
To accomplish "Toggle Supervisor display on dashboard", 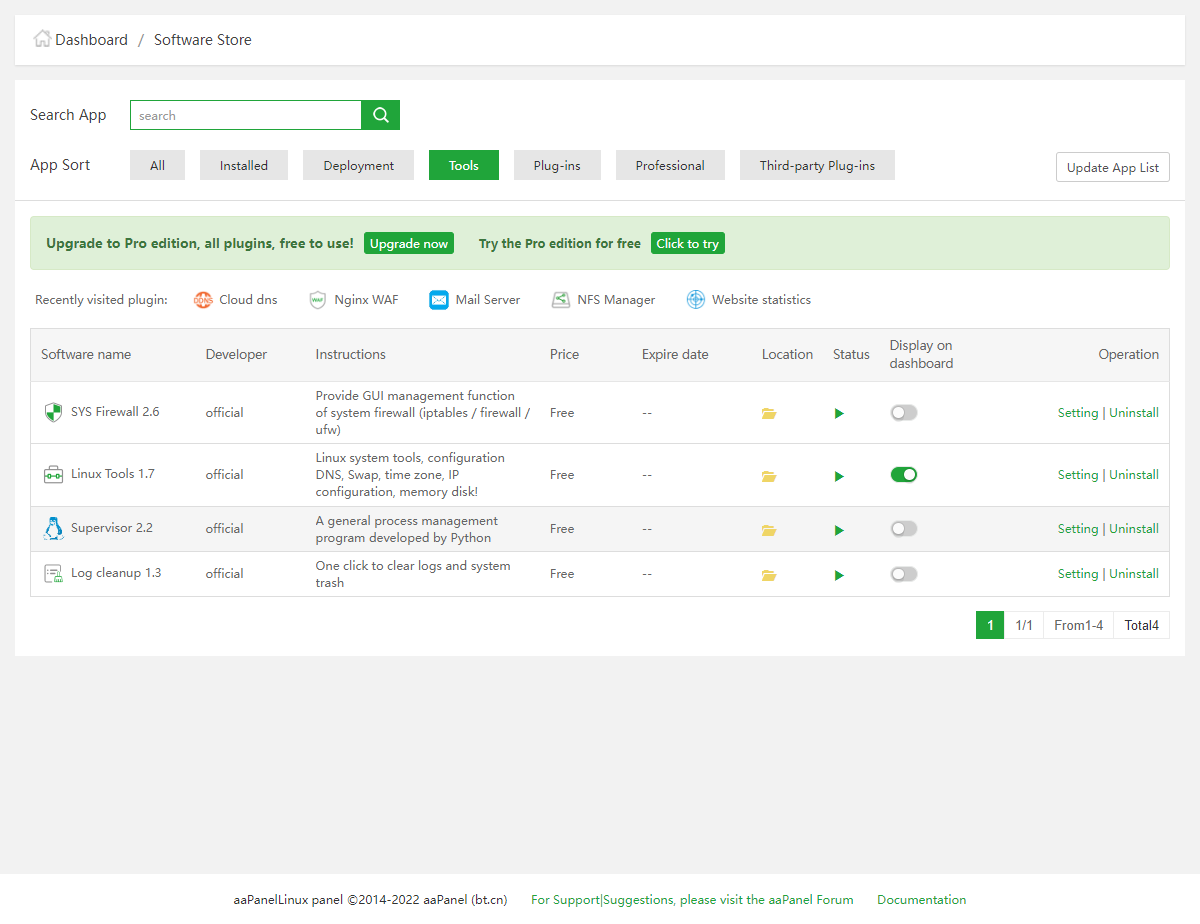I will 904,529.
